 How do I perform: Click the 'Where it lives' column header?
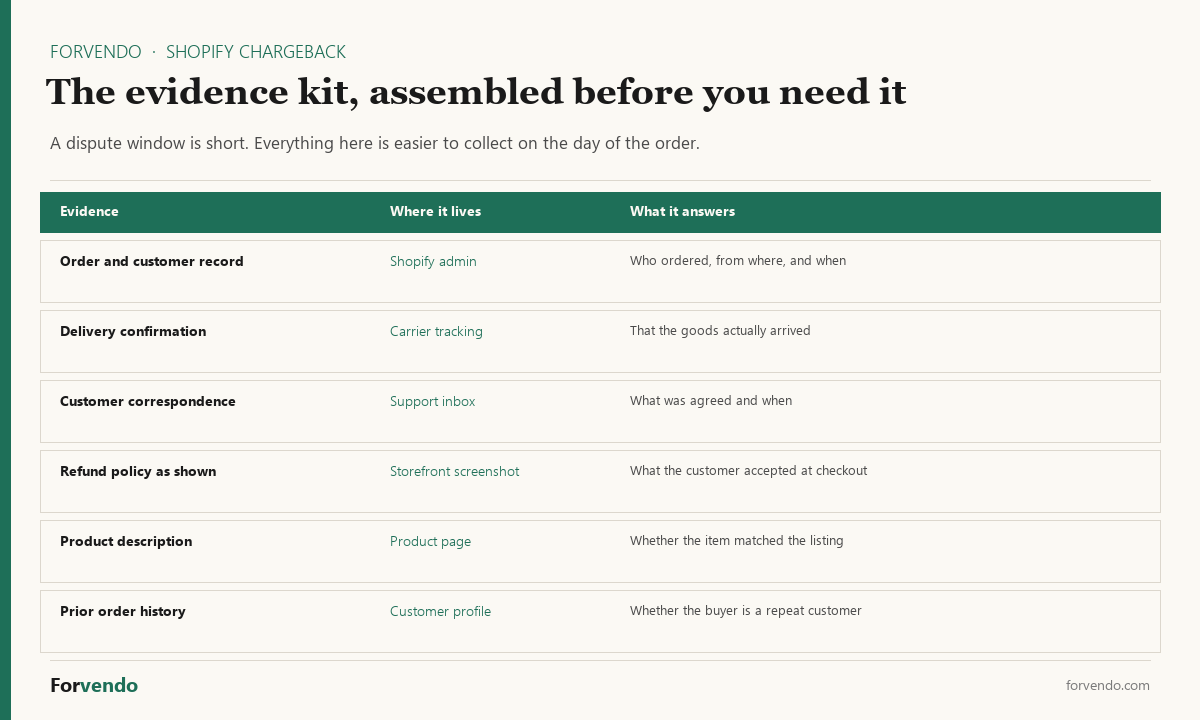click(435, 211)
